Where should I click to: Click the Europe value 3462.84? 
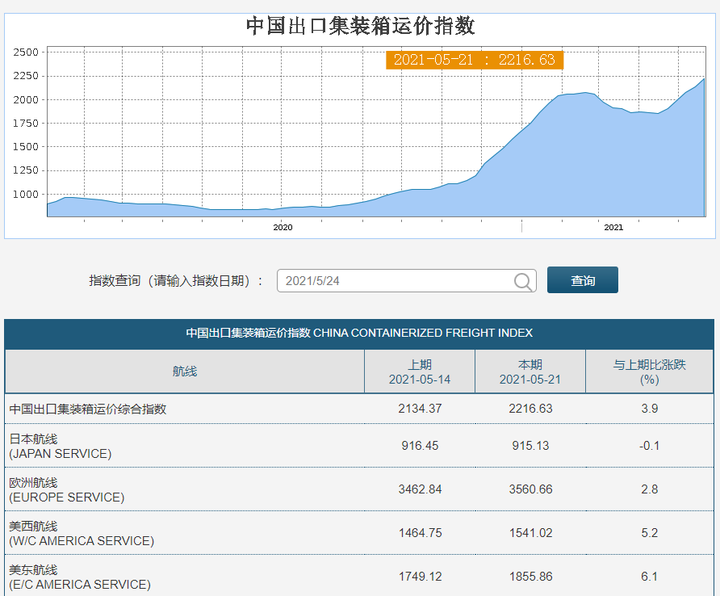click(x=420, y=489)
